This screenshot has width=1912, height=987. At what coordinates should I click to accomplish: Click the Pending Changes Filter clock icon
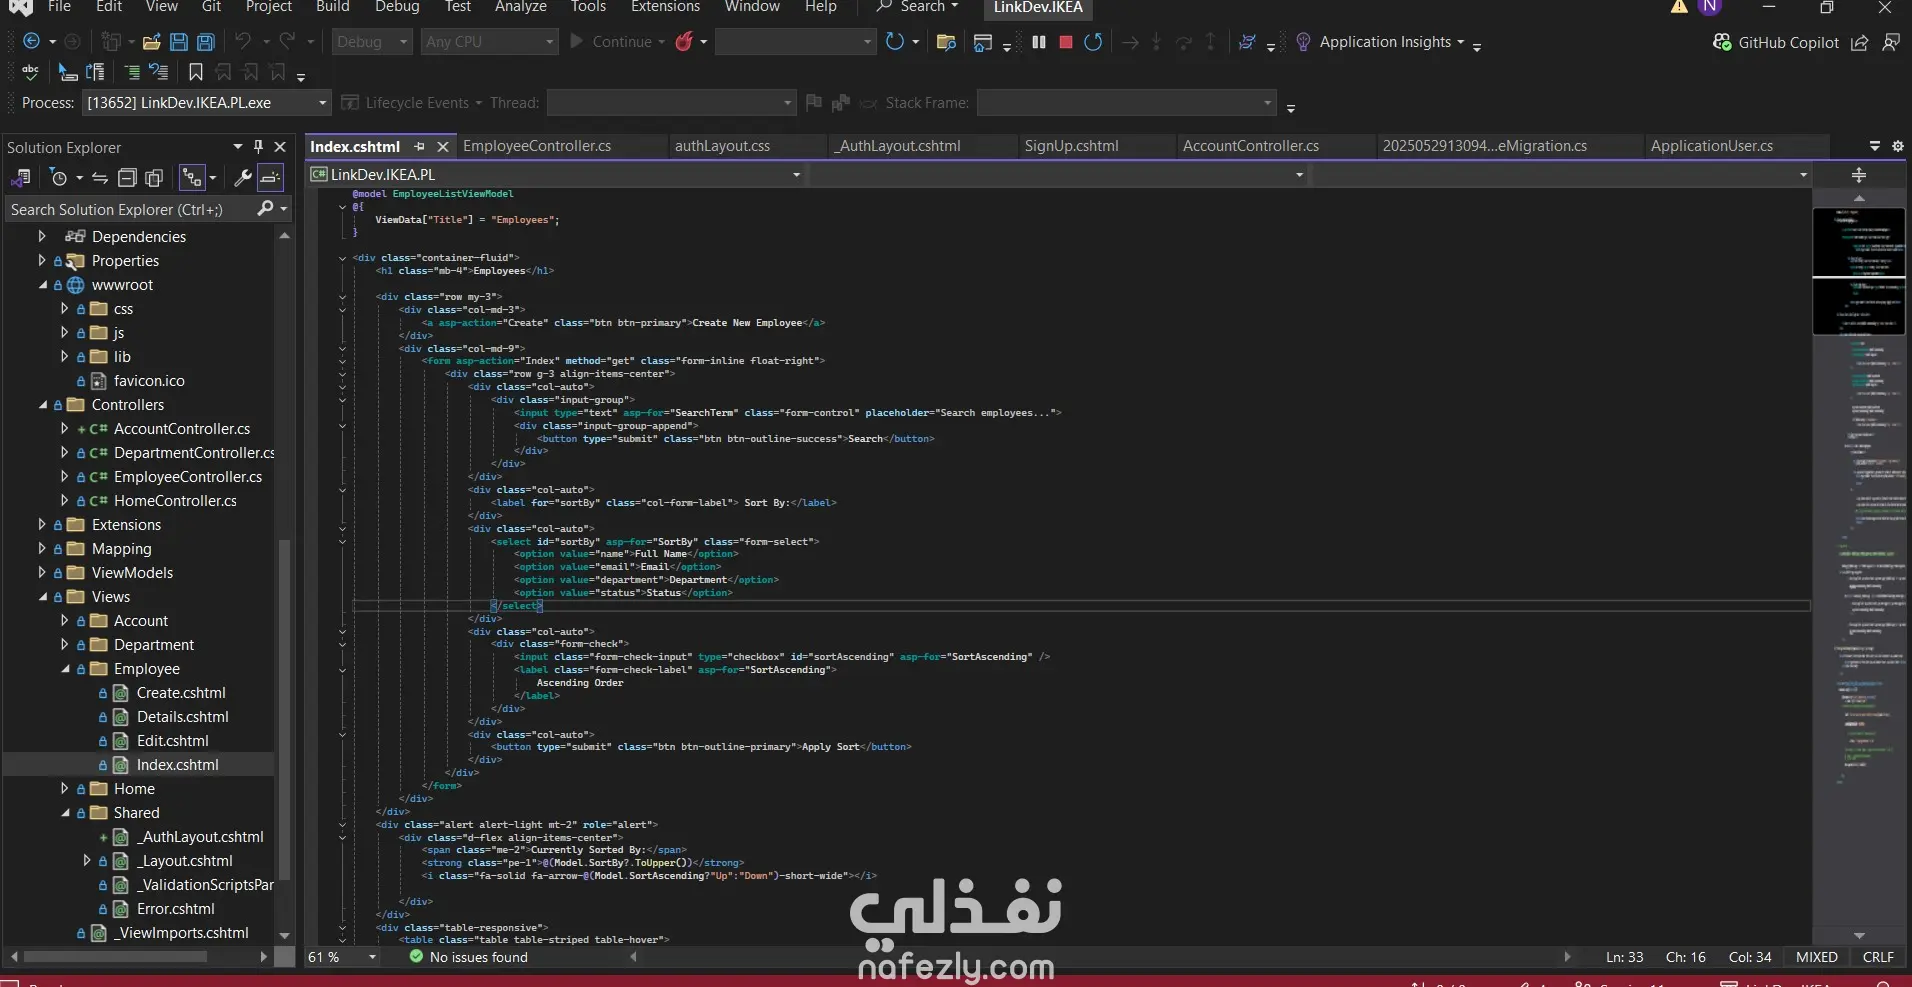coord(59,178)
